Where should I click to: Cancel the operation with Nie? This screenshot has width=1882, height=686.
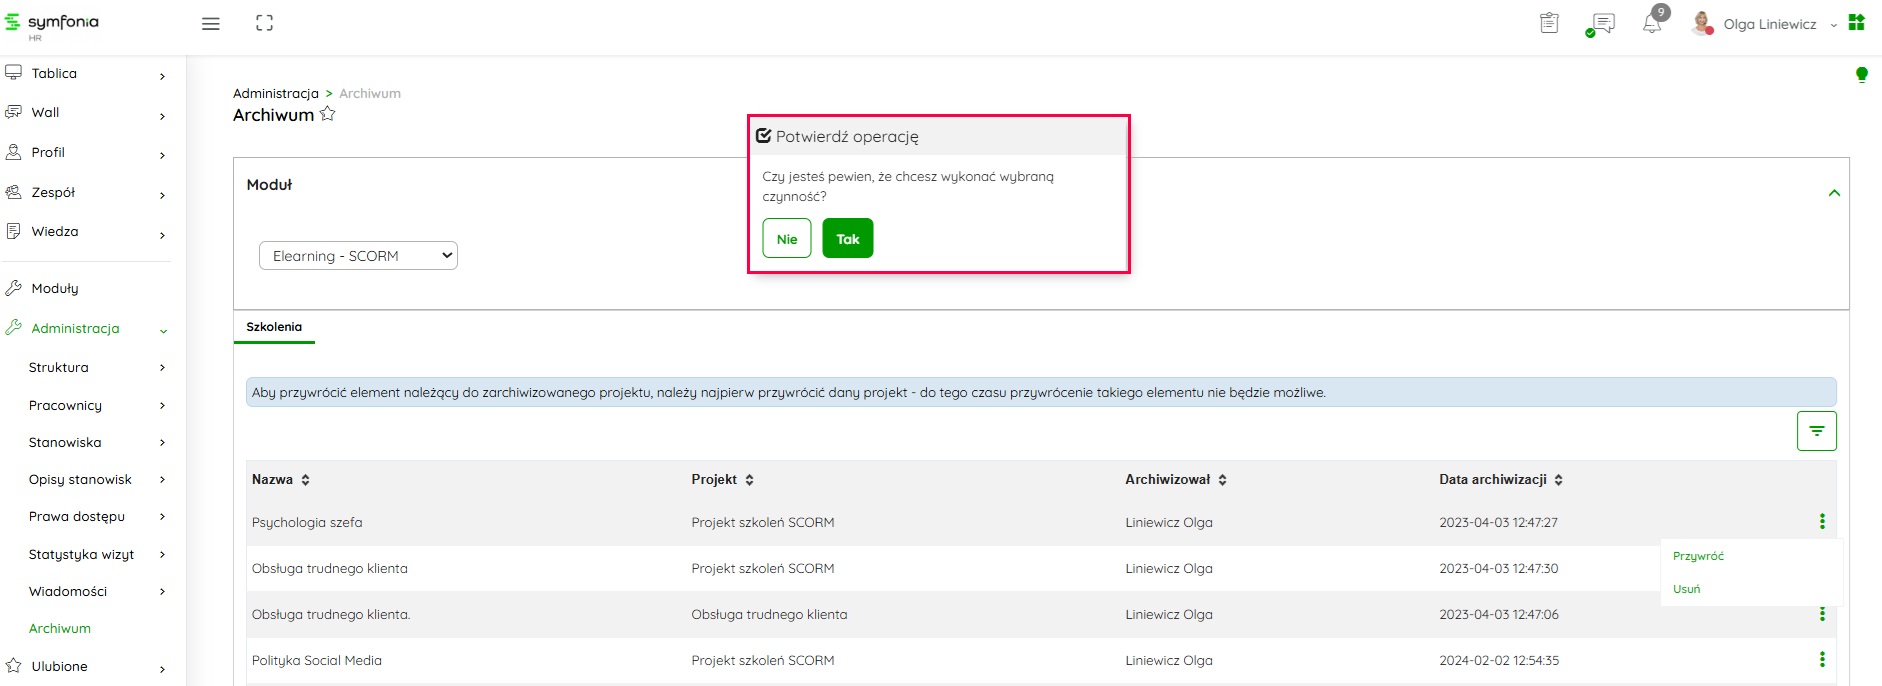(786, 239)
